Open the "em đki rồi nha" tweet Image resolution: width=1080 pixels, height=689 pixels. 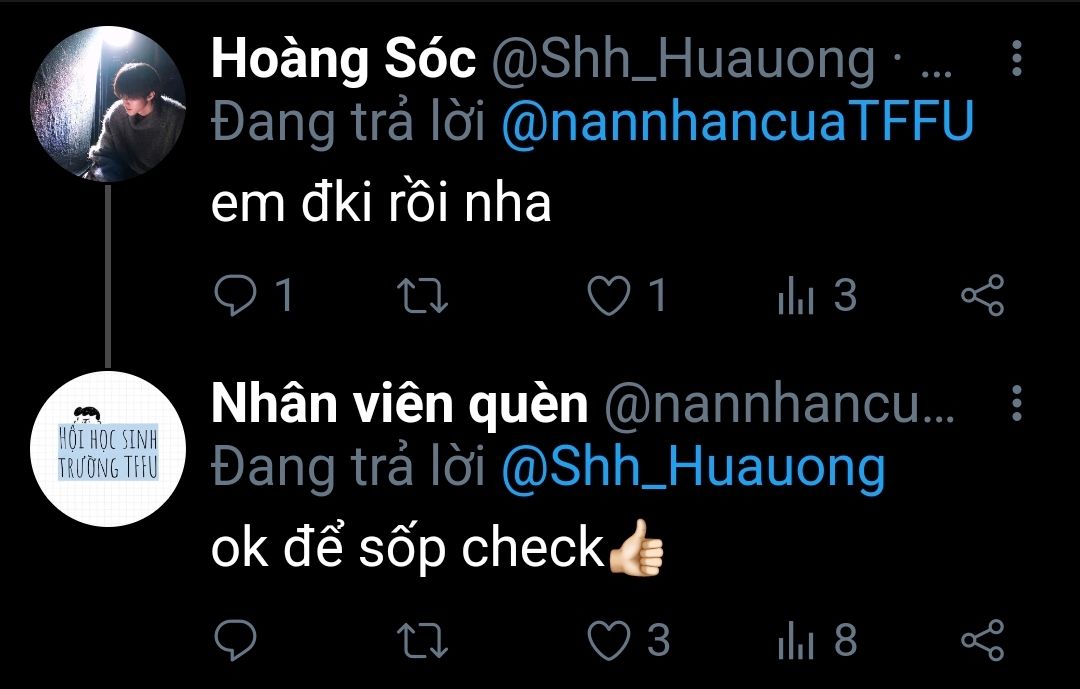click(381, 204)
